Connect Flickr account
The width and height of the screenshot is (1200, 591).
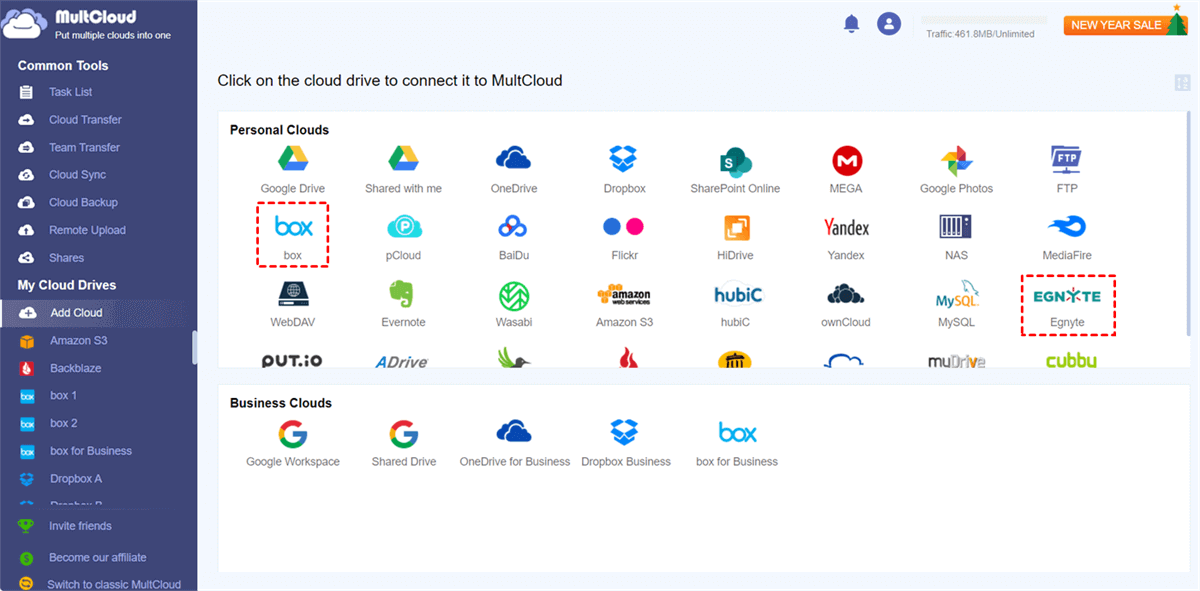tap(624, 227)
